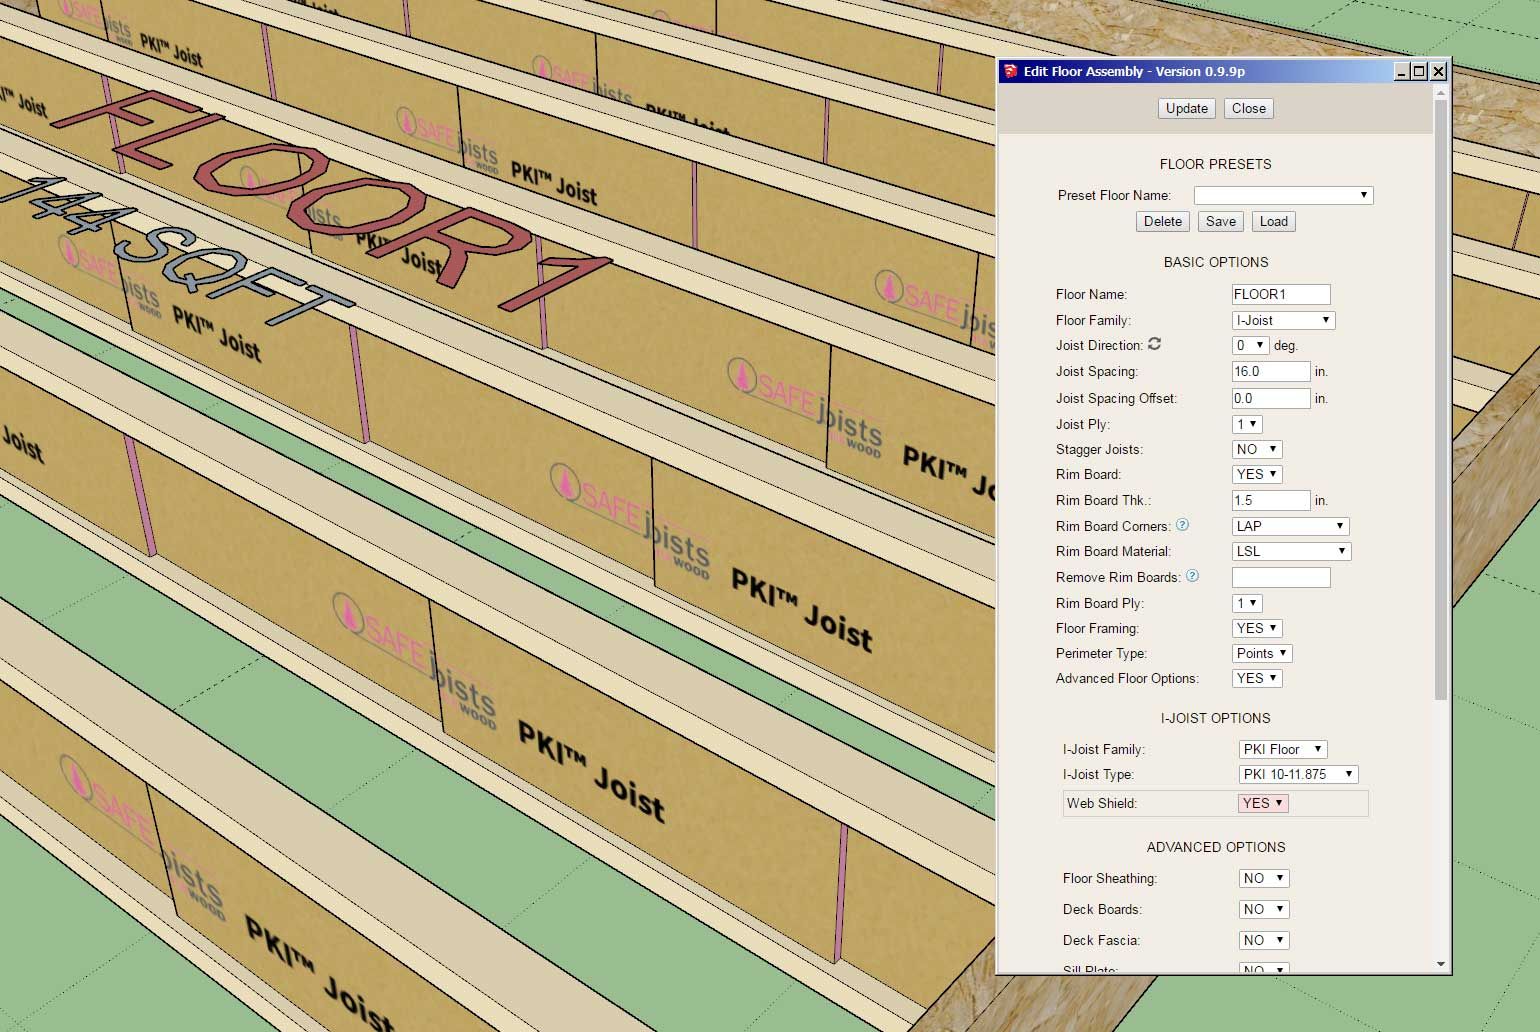Open the Joist Ply dropdown
Viewport: 1540px width, 1032px height.
[1247, 424]
